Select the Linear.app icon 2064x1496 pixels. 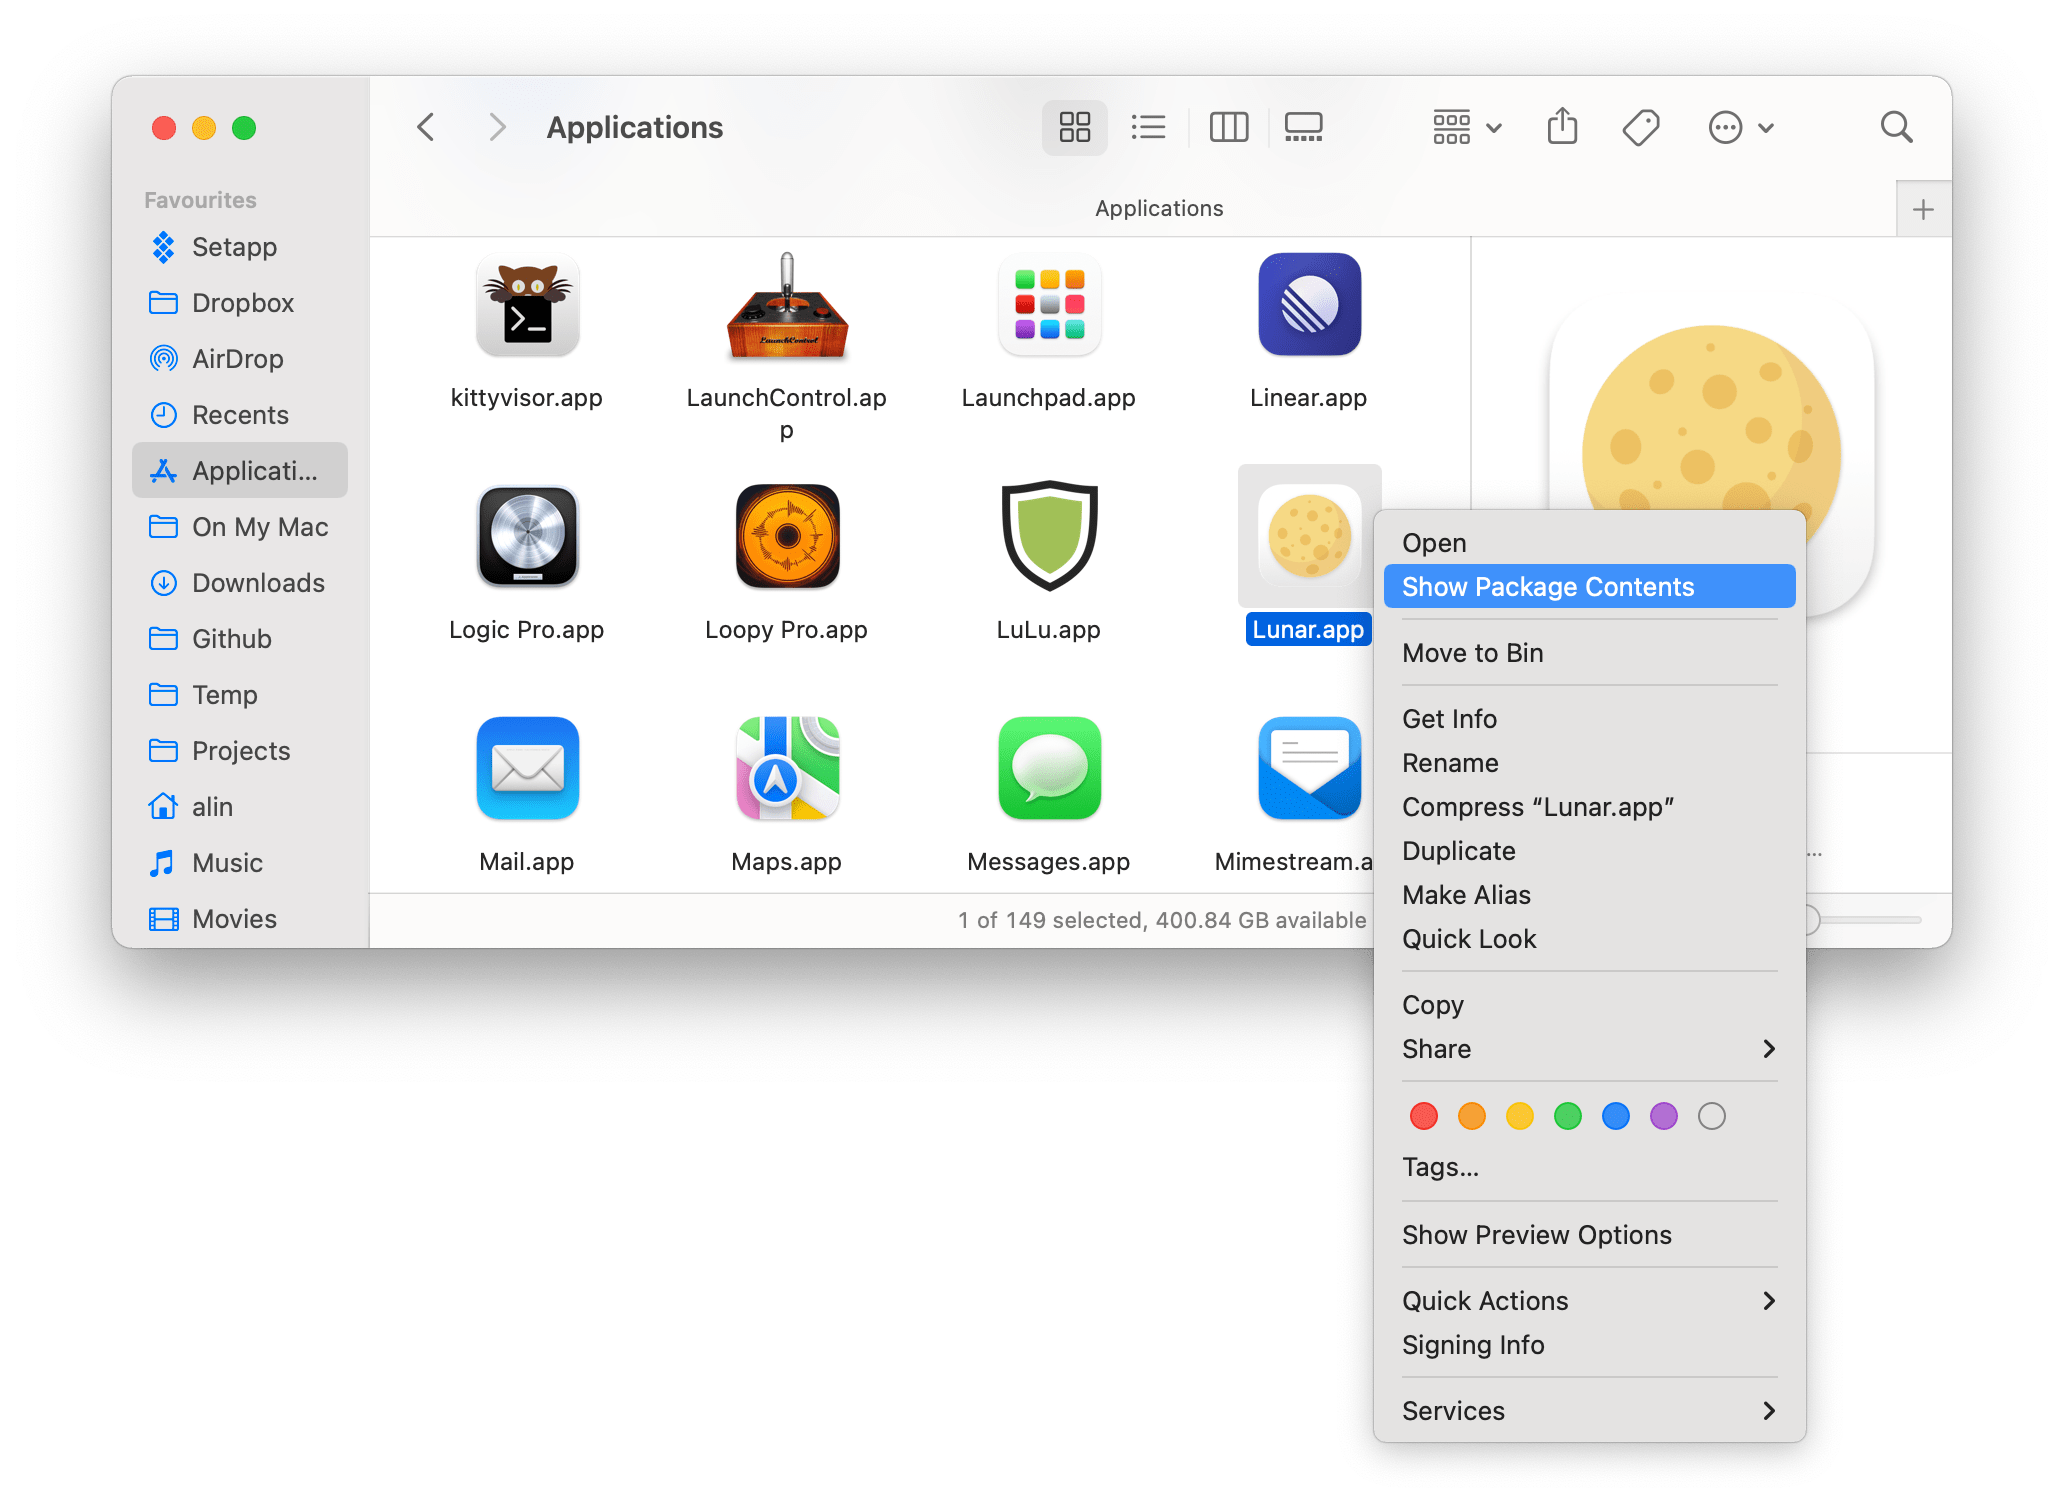click(1309, 305)
